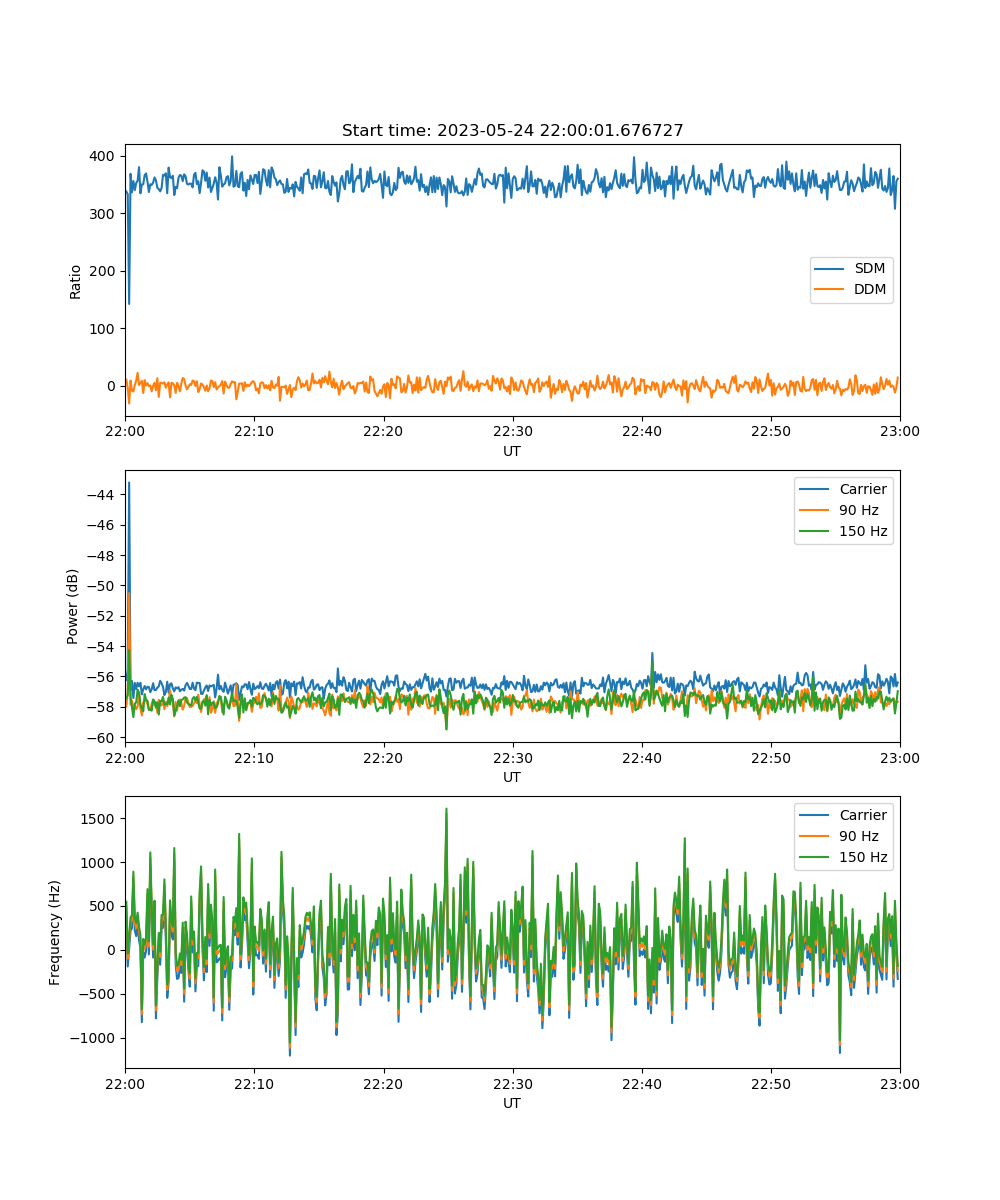Click the '200' tick on the Ratio axis
The height and width of the screenshot is (1200, 1000).
point(104,271)
